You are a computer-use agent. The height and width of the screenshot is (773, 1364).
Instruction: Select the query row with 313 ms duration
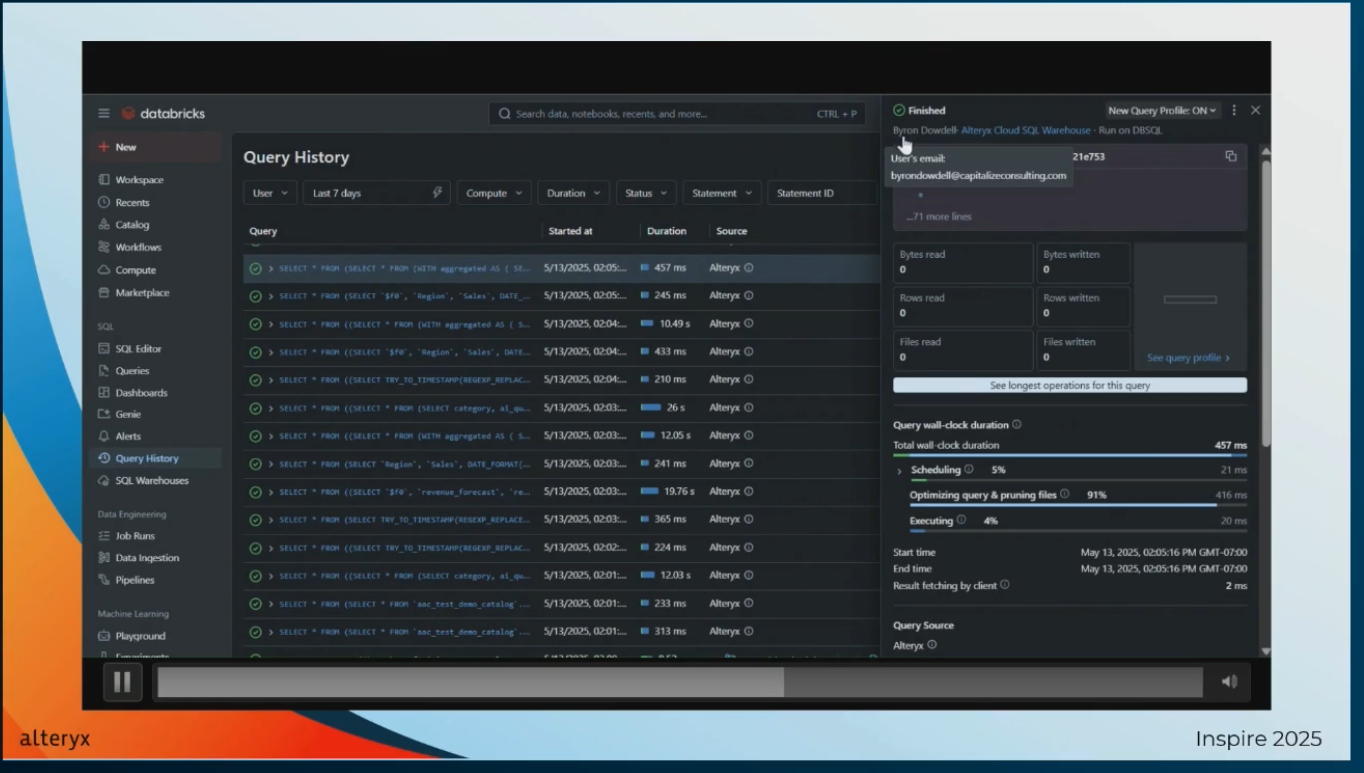(x=561, y=632)
